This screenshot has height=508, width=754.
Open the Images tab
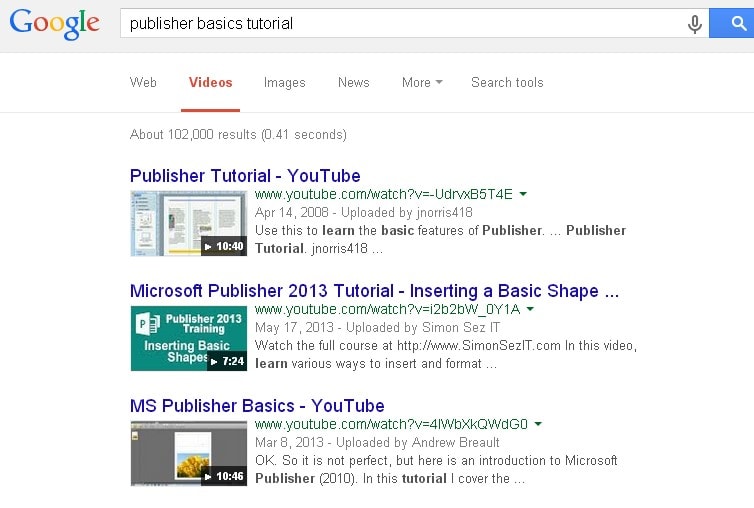[x=285, y=83]
